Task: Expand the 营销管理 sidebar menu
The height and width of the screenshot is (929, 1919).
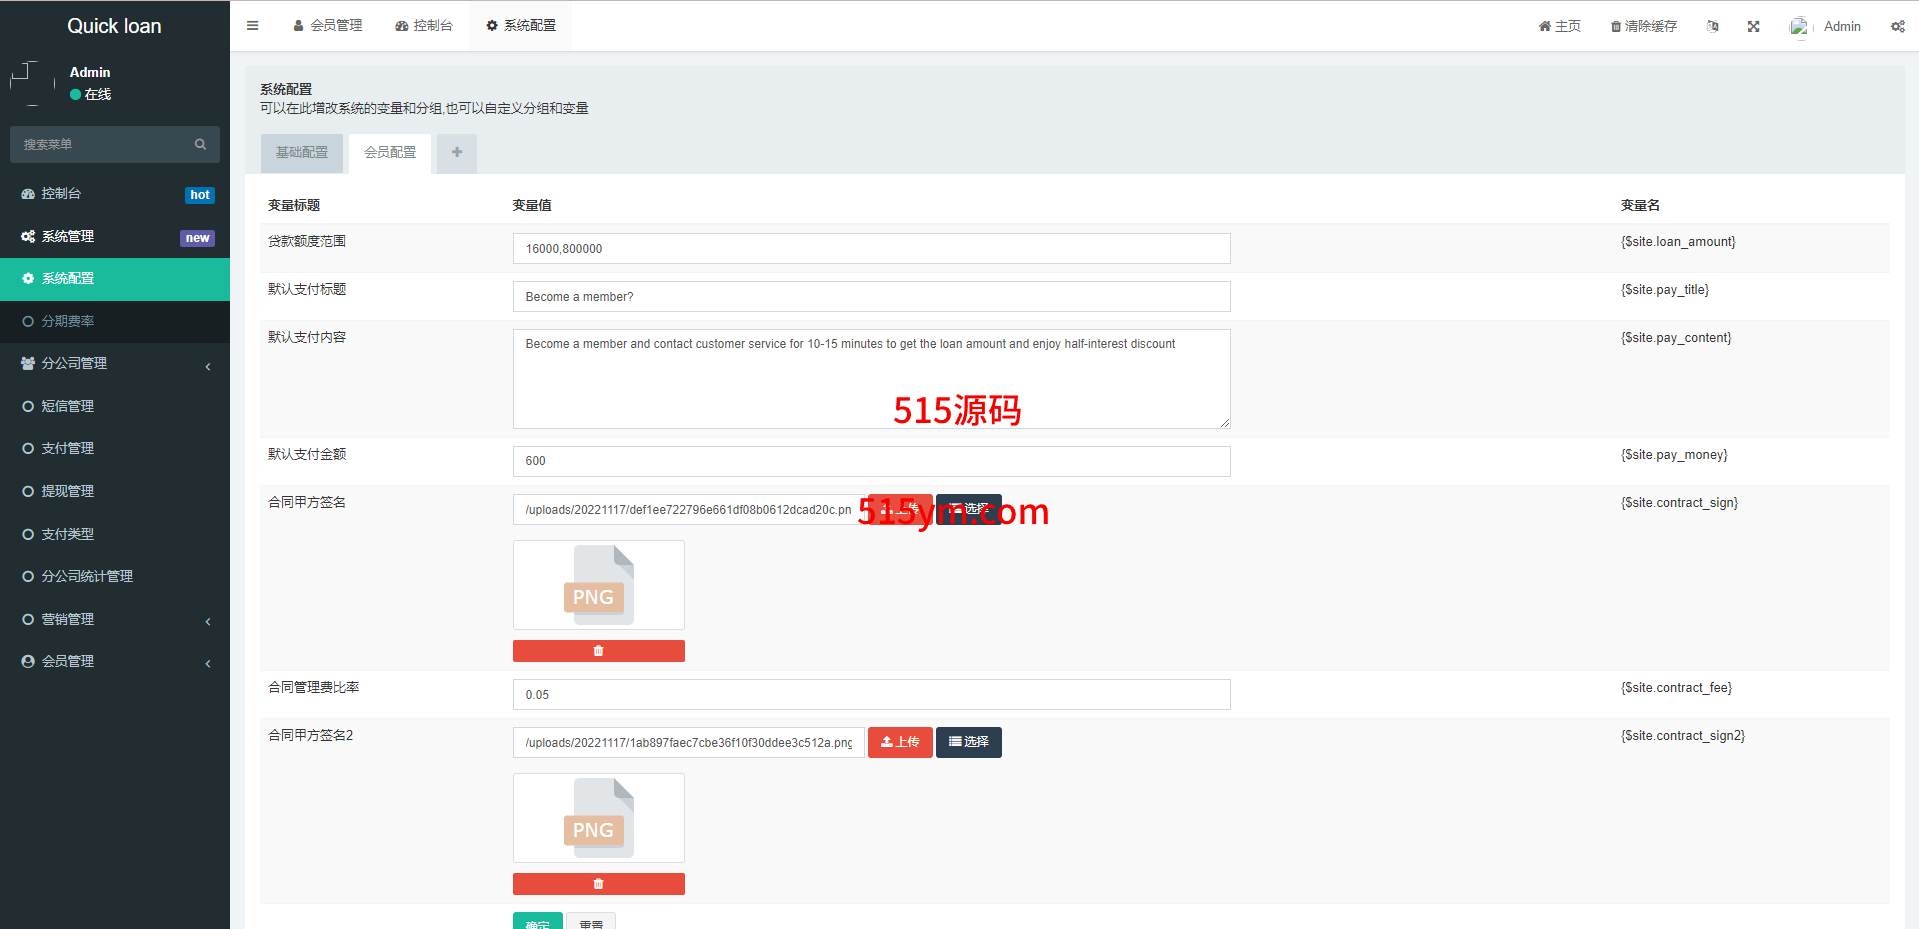Action: tap(115, 620)
